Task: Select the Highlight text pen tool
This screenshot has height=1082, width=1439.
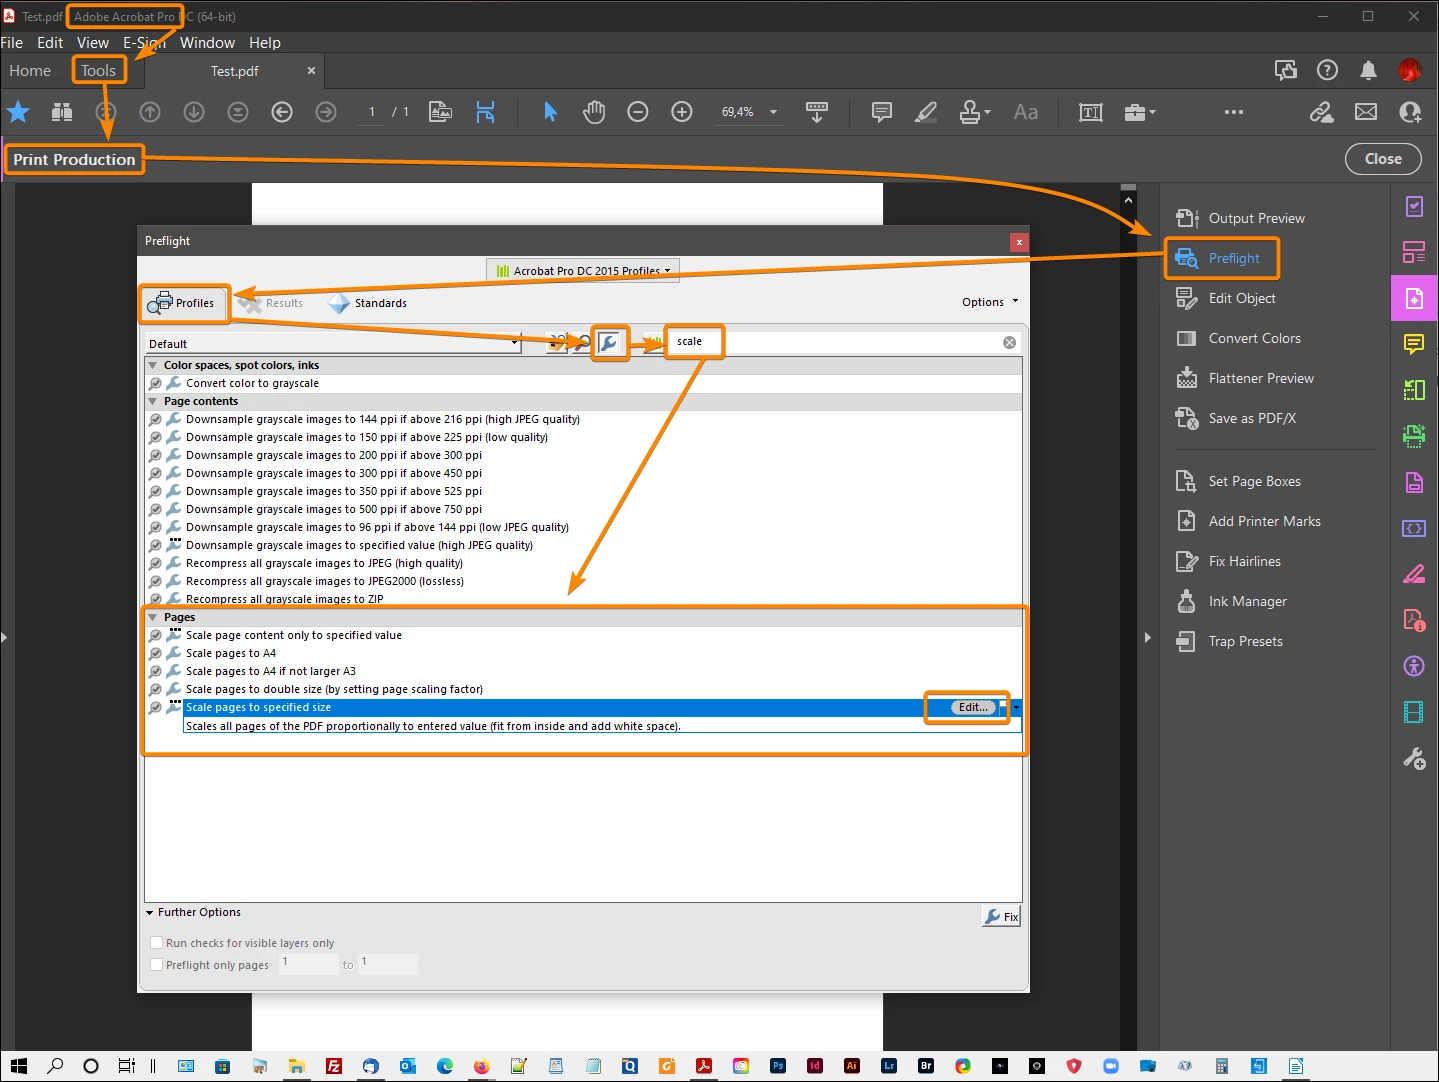Action: [x=926, y=112]
